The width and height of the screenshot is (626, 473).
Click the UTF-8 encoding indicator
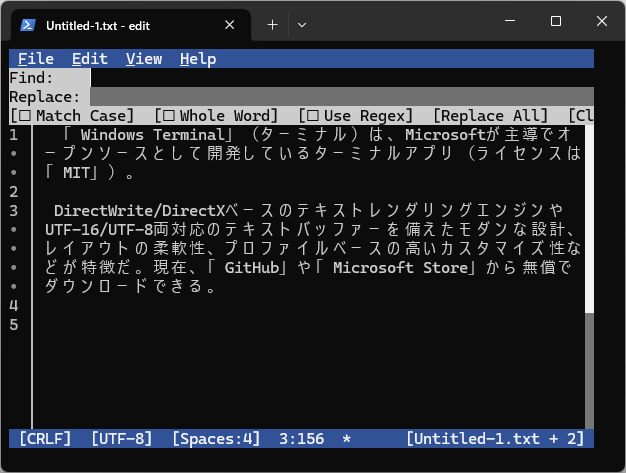pos(122,439)
